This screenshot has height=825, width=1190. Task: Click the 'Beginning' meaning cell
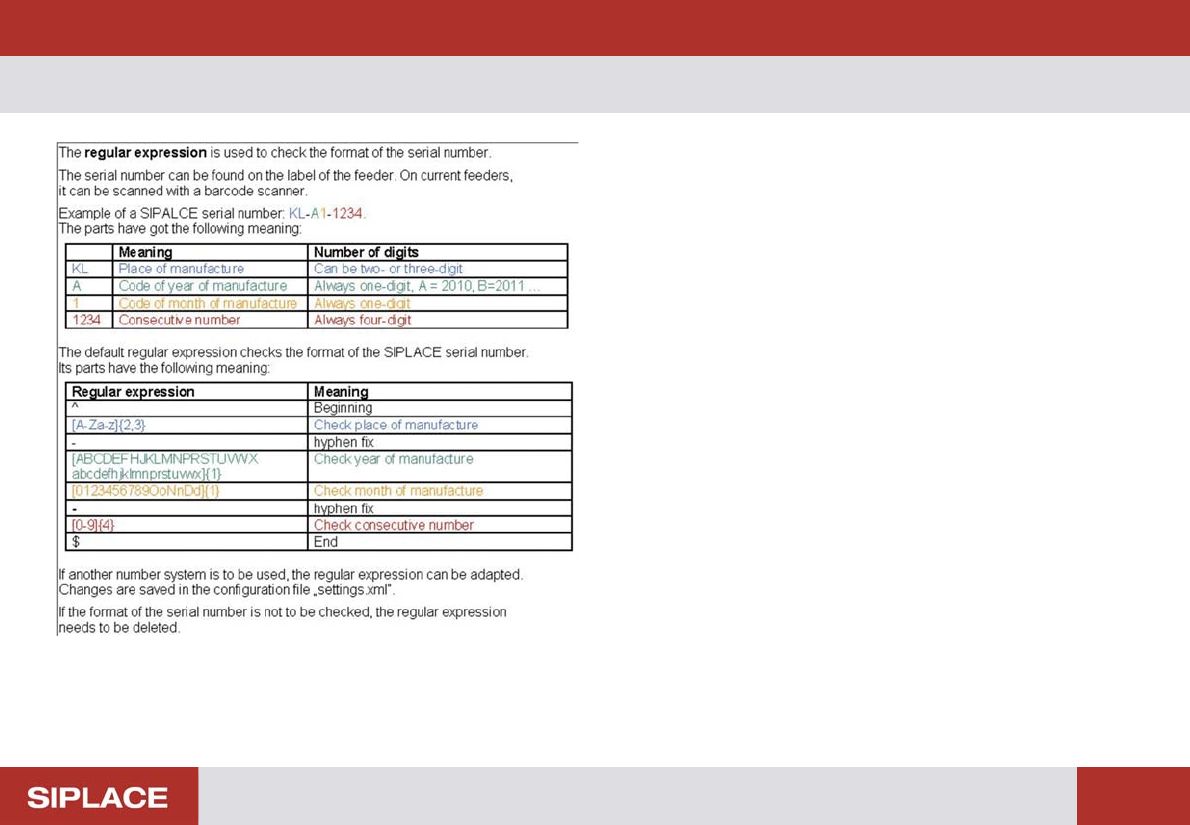pyautogui.click(x=440, y=408)
